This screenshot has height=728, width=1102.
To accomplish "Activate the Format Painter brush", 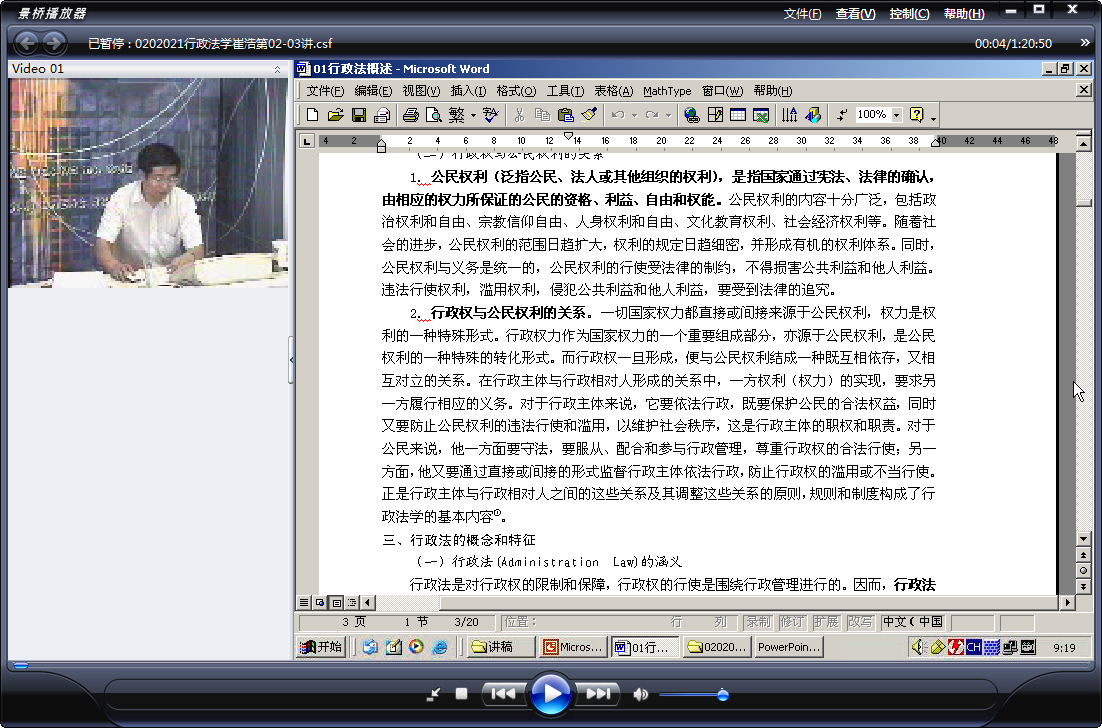I will coord(589,115).
